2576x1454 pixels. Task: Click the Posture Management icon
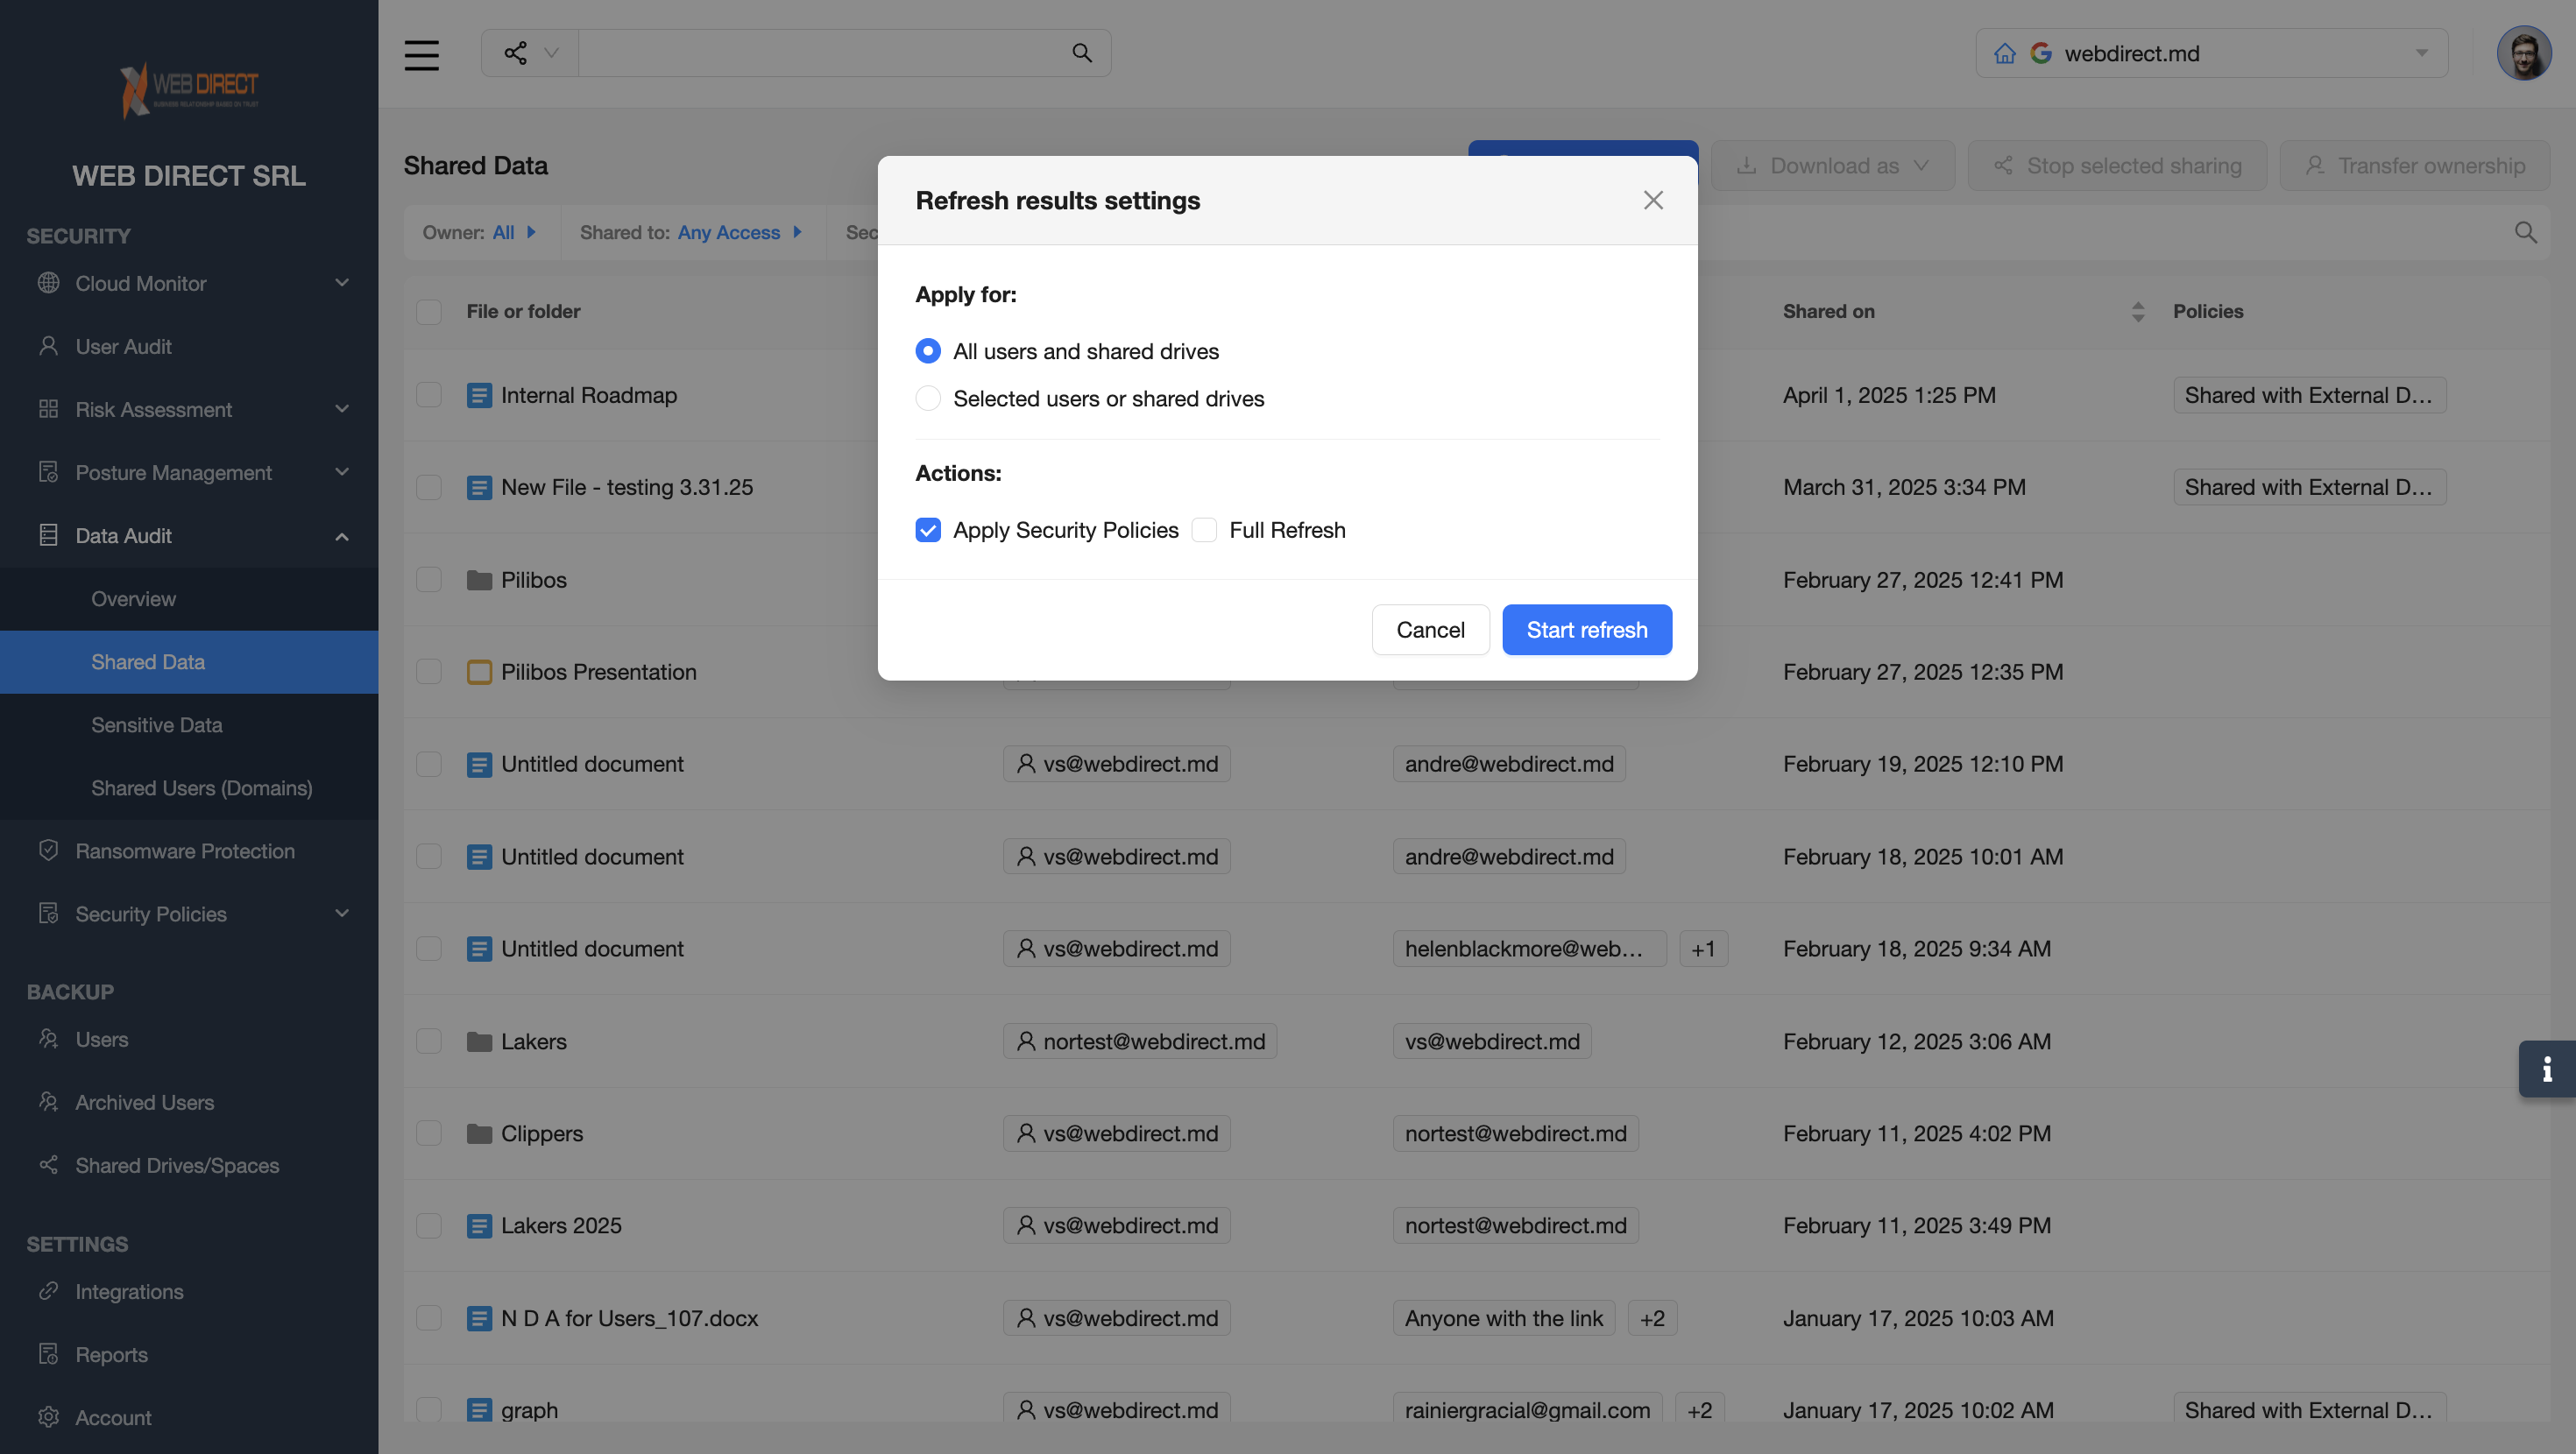(48, 472)
